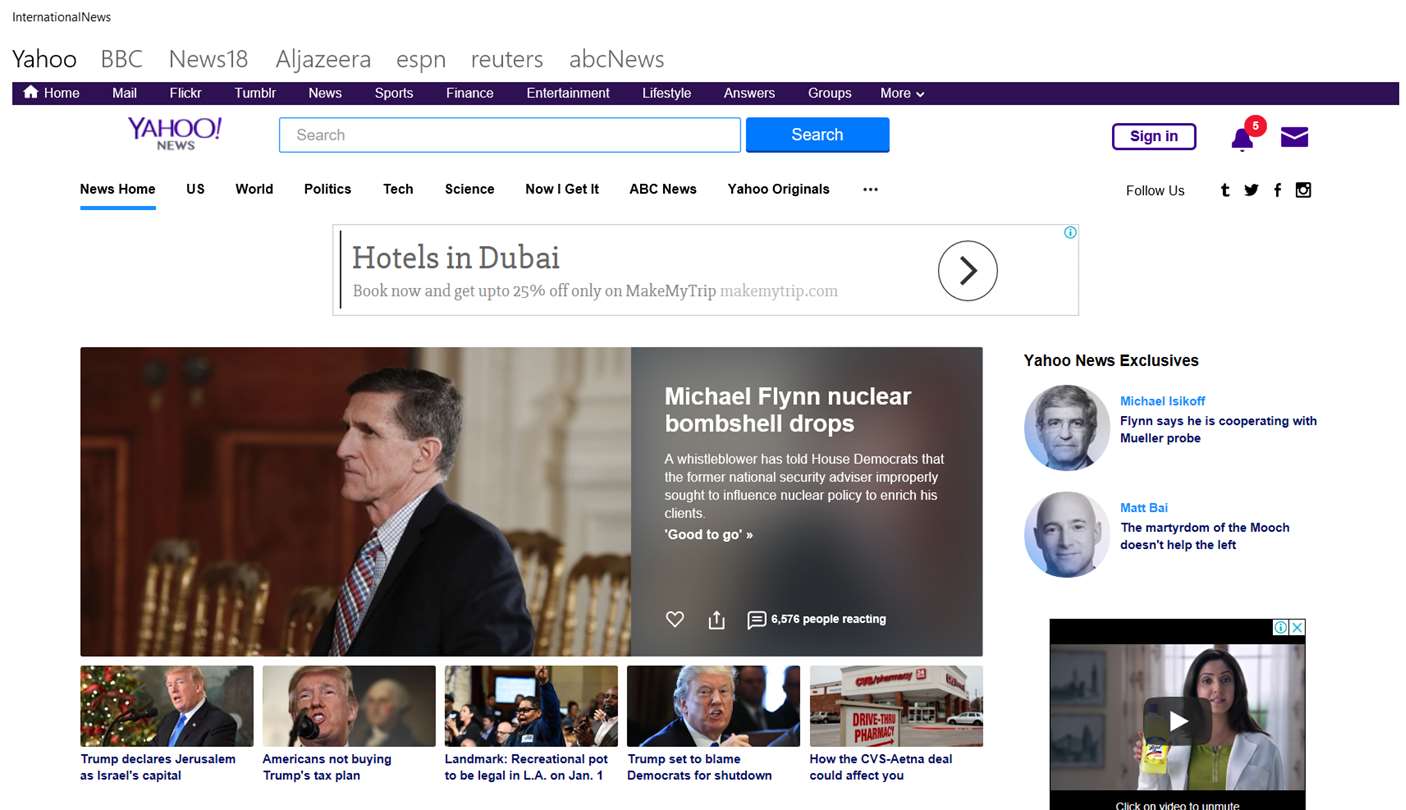Open Yahoo News Facebook social icon
This screenshot has width=1406, height=810.
[x=1277, y=190]
